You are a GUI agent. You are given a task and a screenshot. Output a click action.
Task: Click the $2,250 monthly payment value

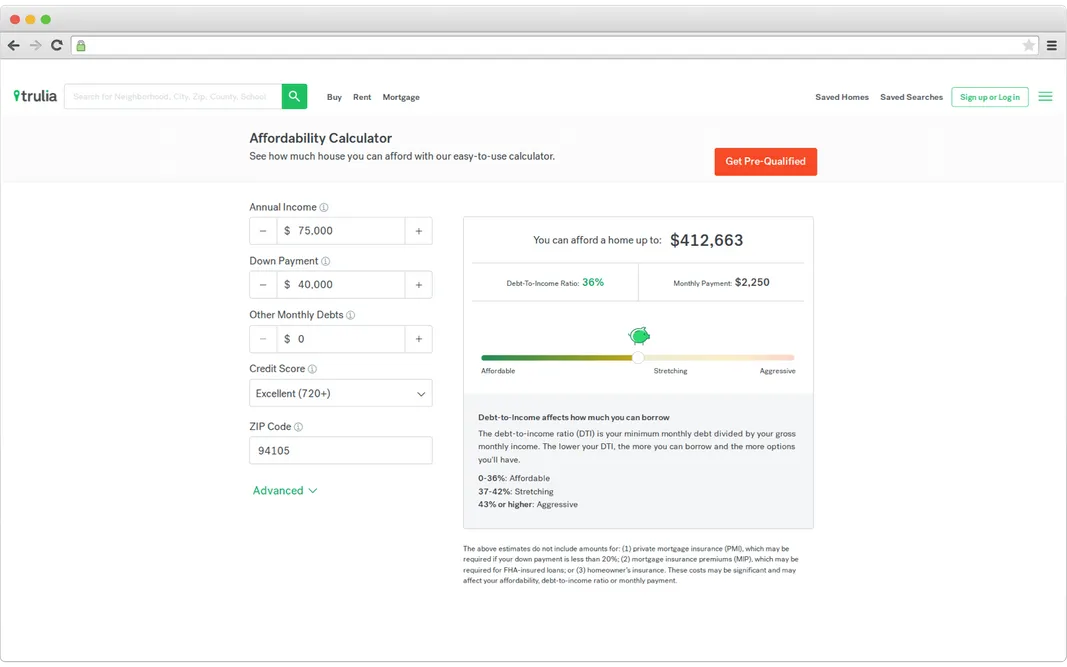coord(752,282)
